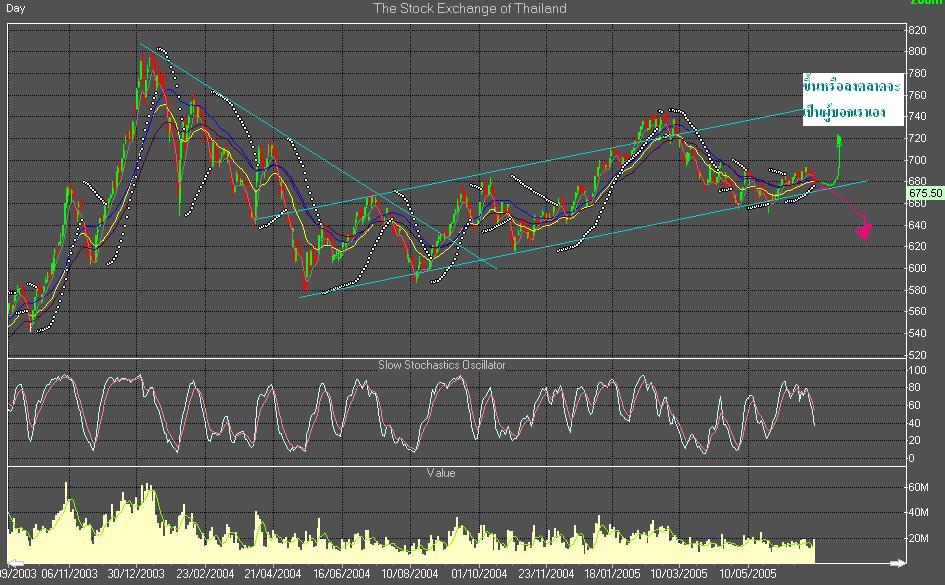
Task: Click "The Stock Exchange of Thailand" chart title
Action: [469, 8]
